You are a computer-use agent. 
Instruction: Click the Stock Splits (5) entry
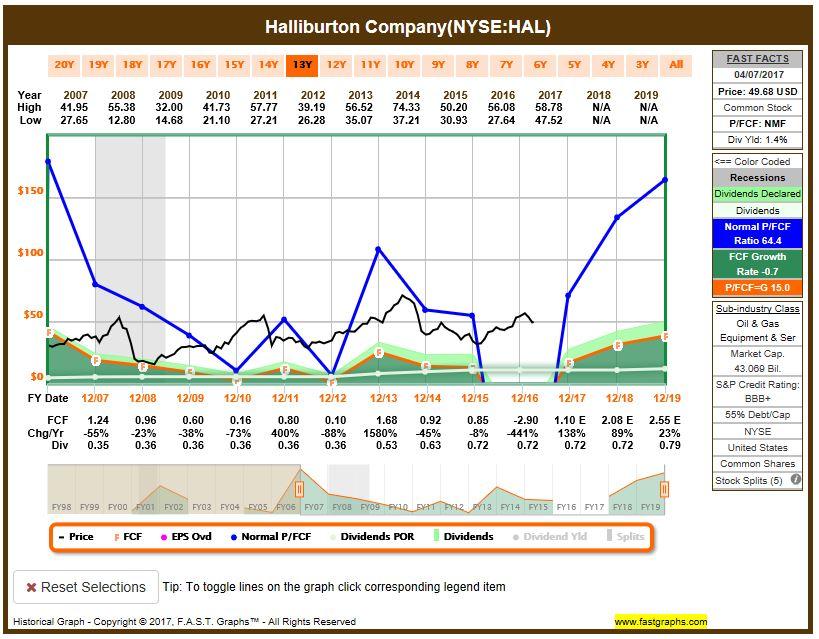(748, 481)
